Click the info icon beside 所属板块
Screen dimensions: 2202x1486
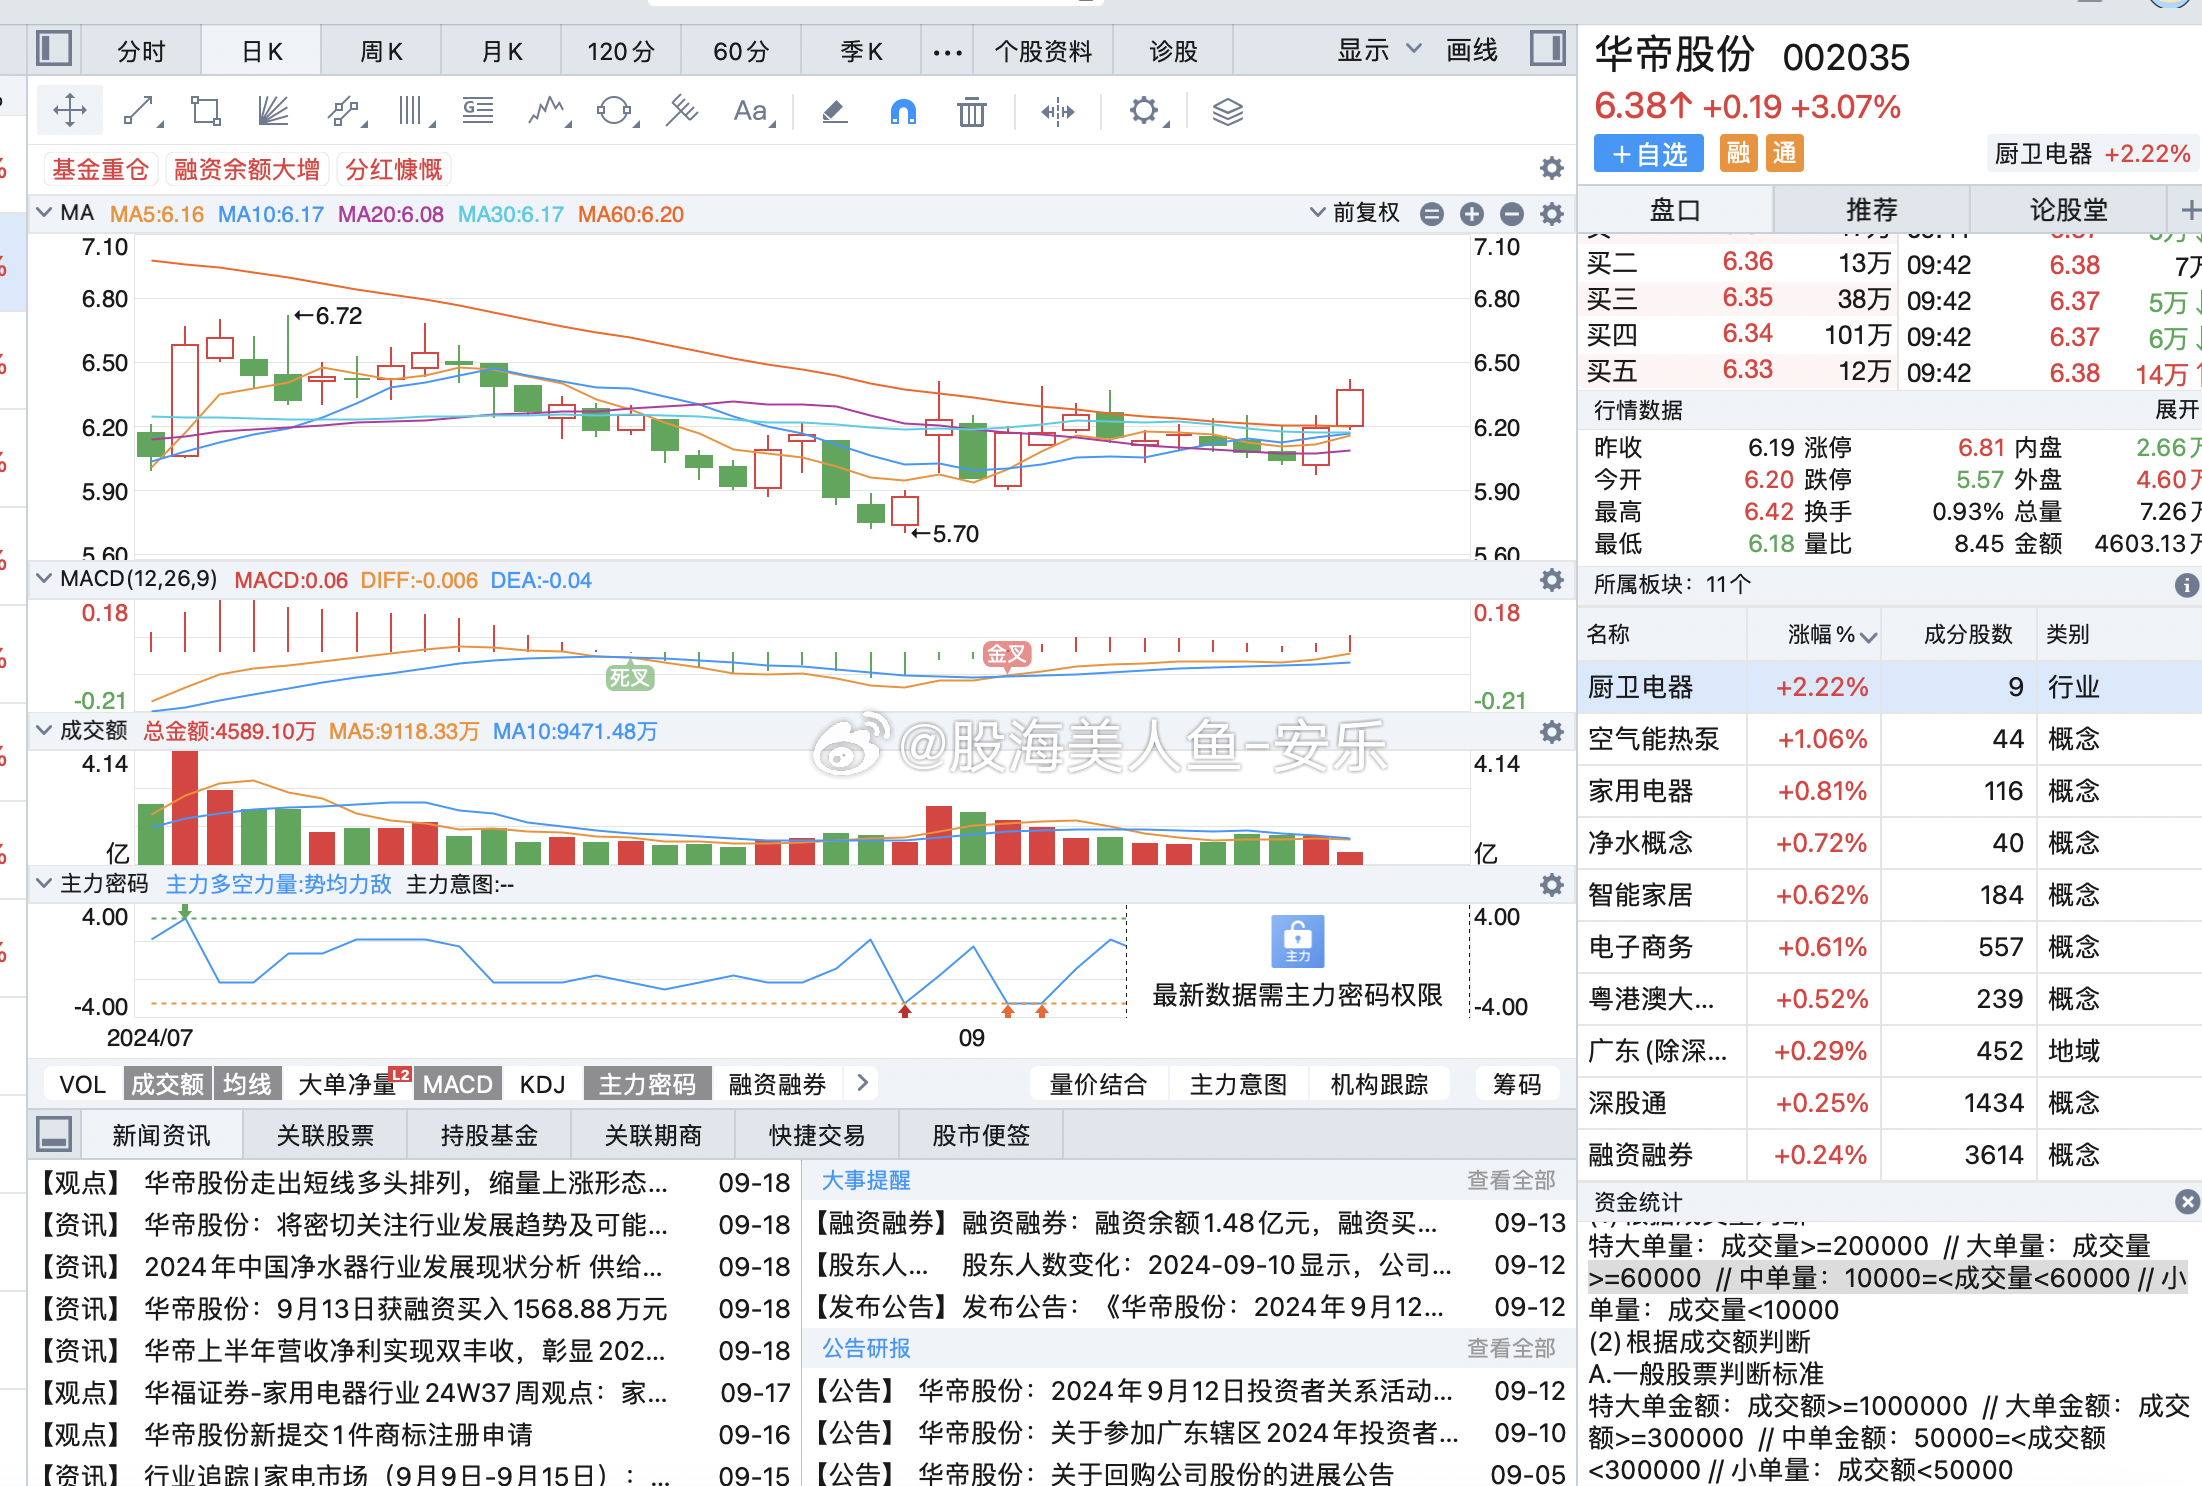[2187, 585]
